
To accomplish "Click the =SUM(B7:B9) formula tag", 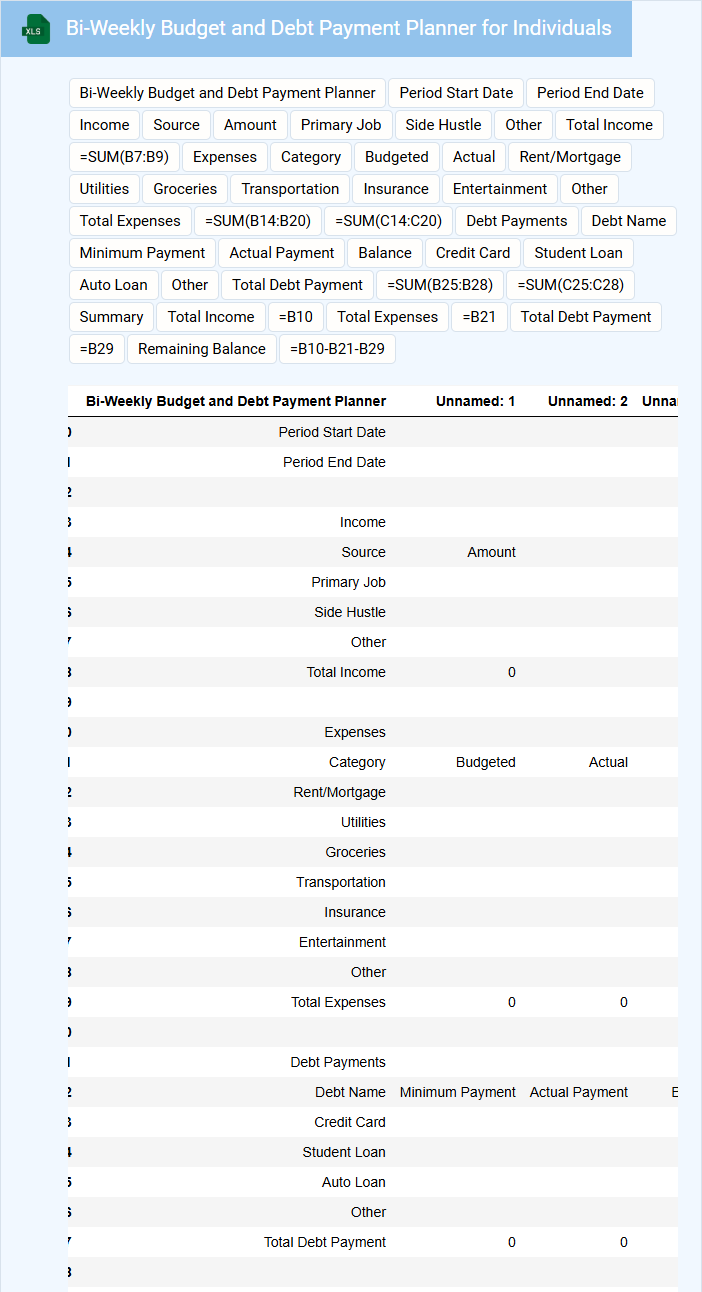I will click(x=124, y=157).
